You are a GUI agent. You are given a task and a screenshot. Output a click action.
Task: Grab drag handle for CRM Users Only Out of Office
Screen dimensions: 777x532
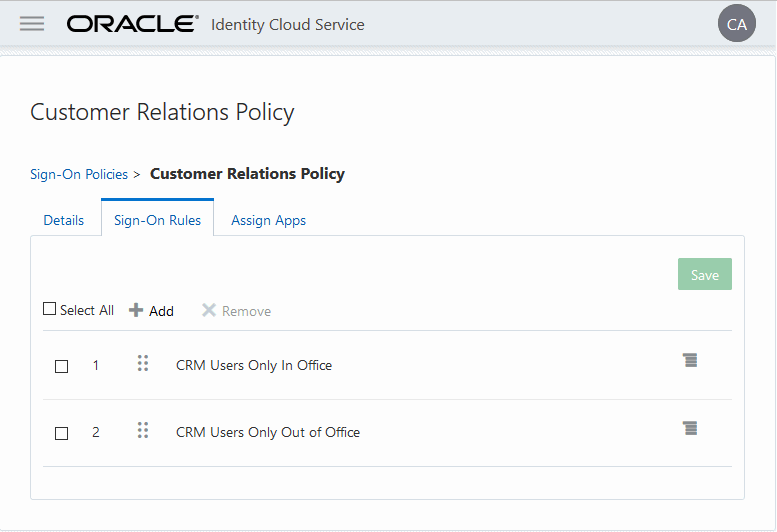143,430
